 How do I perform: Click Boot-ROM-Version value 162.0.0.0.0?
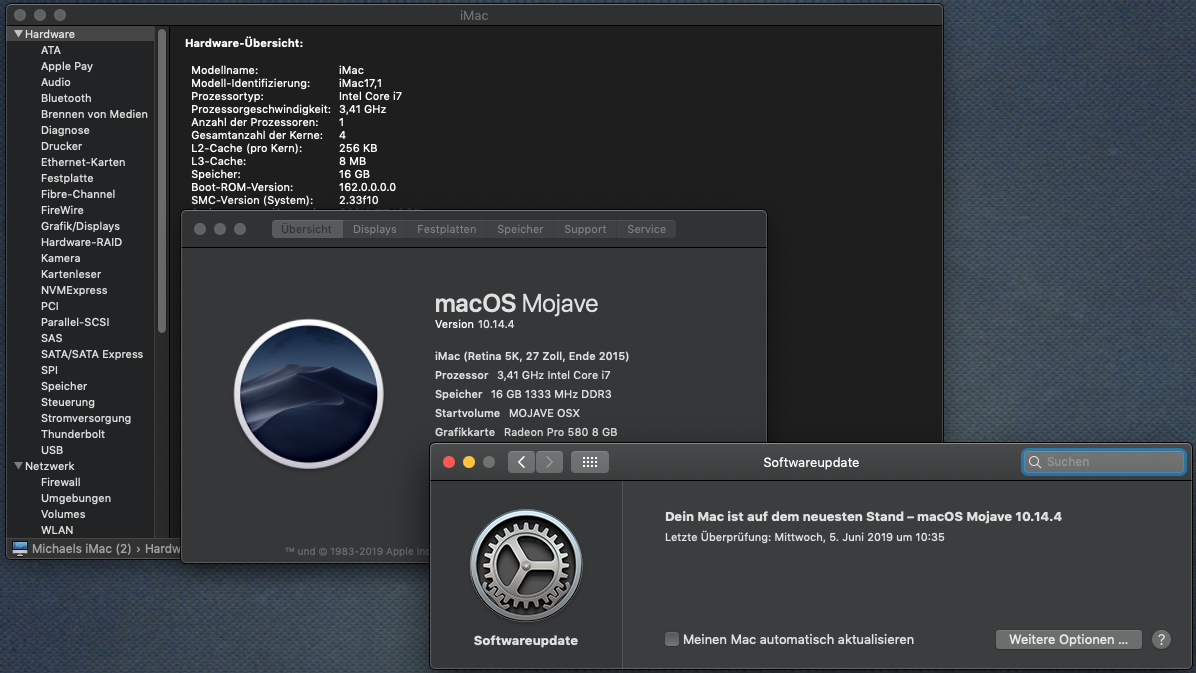click(x=367, y=187)
